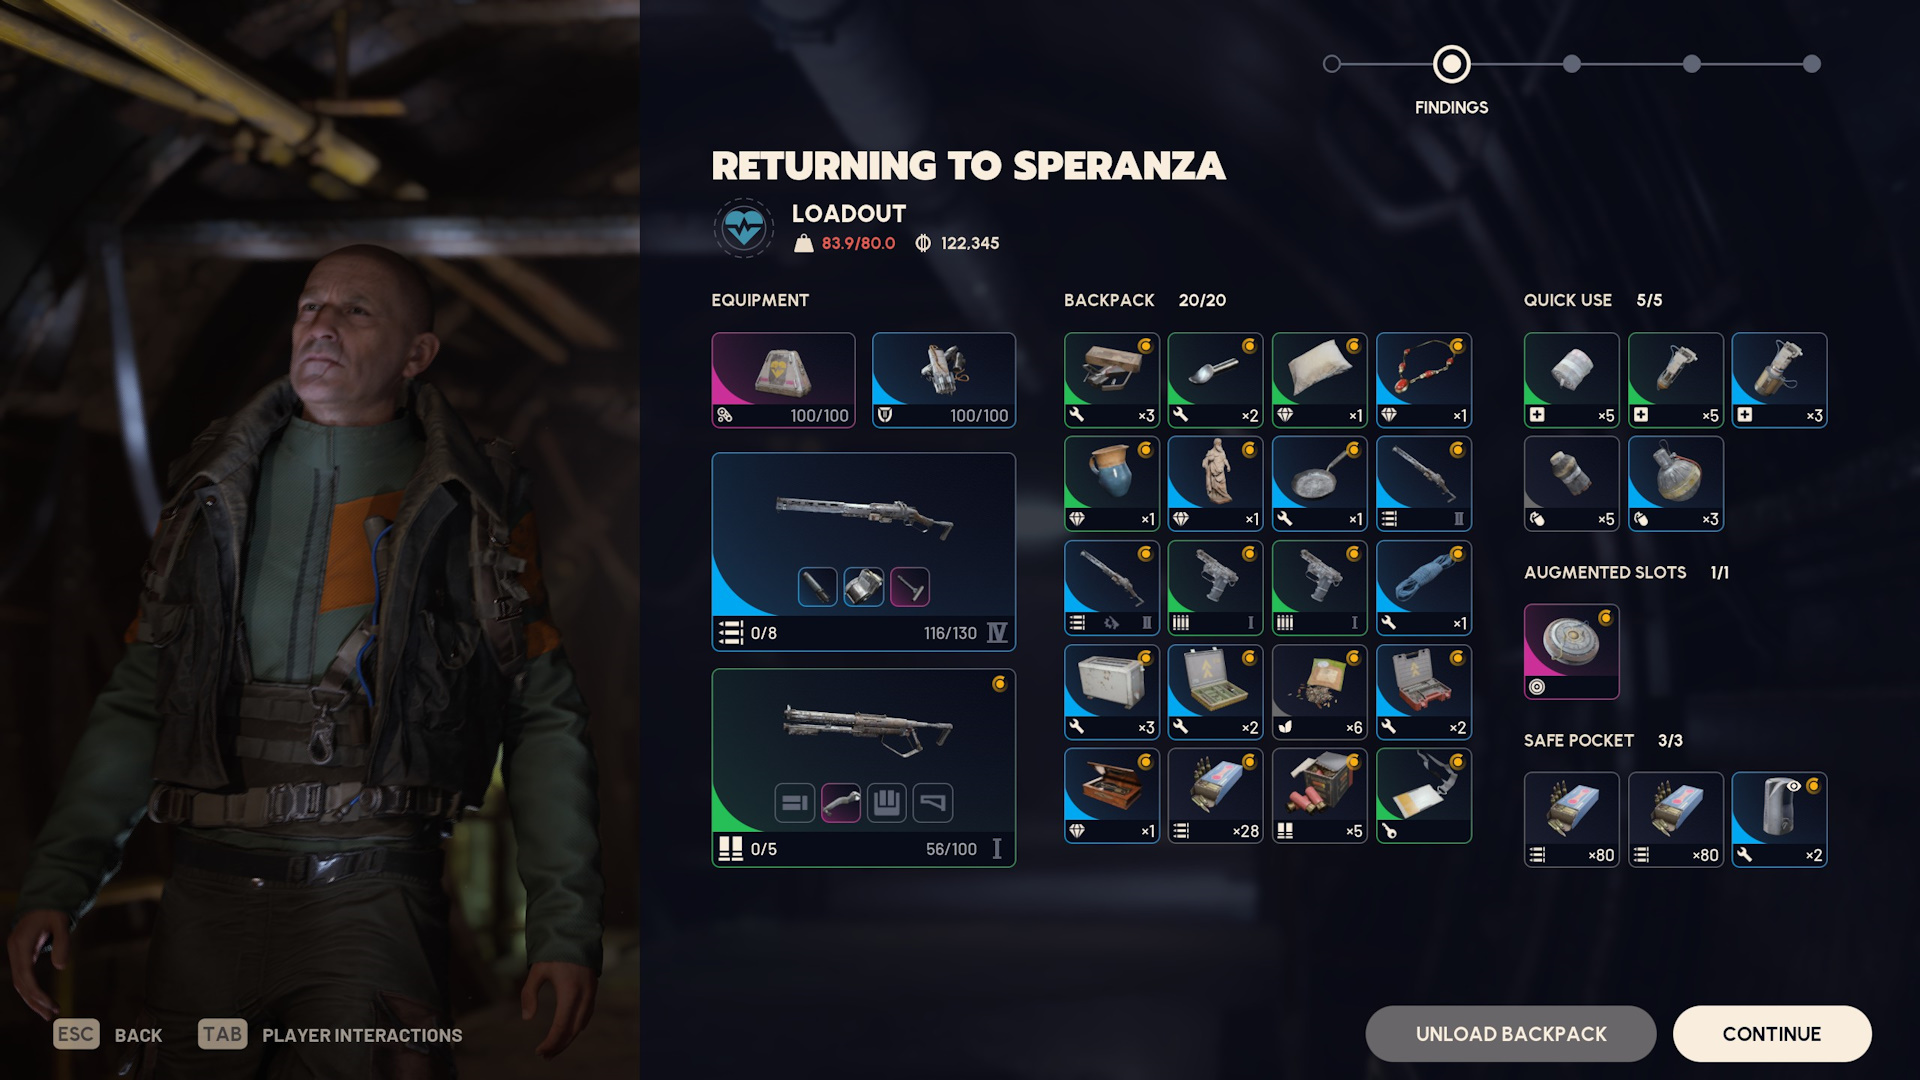Select the secondary weapon slot 56/100
1920x1080 pixels.
(863, 768)
